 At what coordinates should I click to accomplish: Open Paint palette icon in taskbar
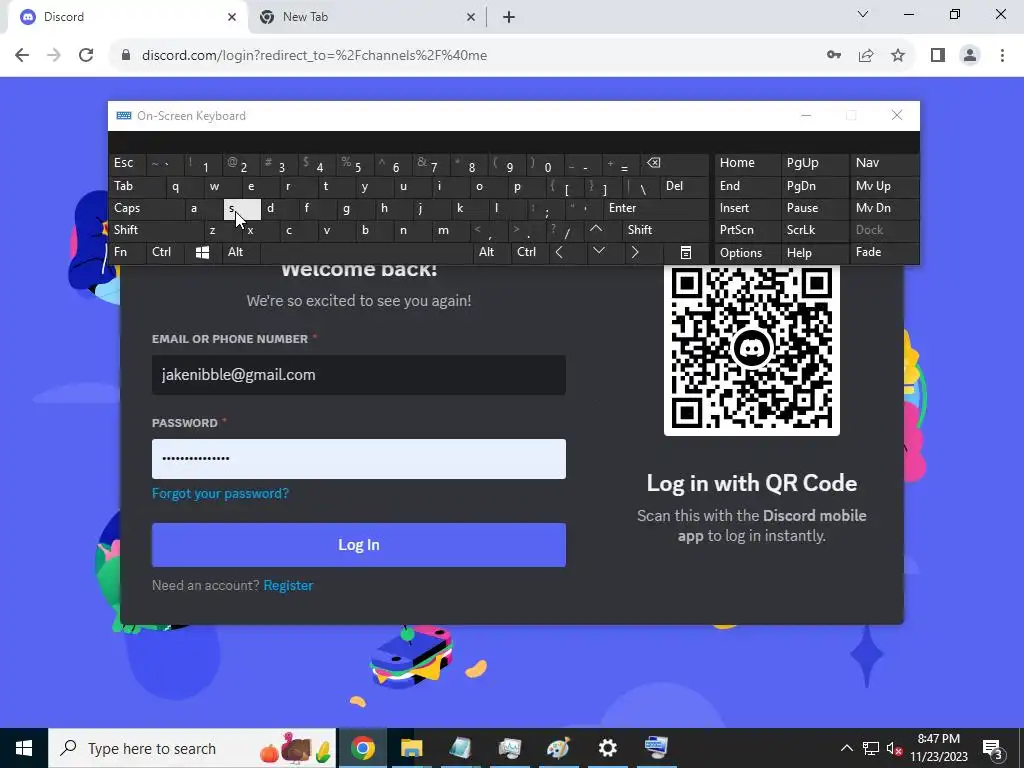click(558, 748)
